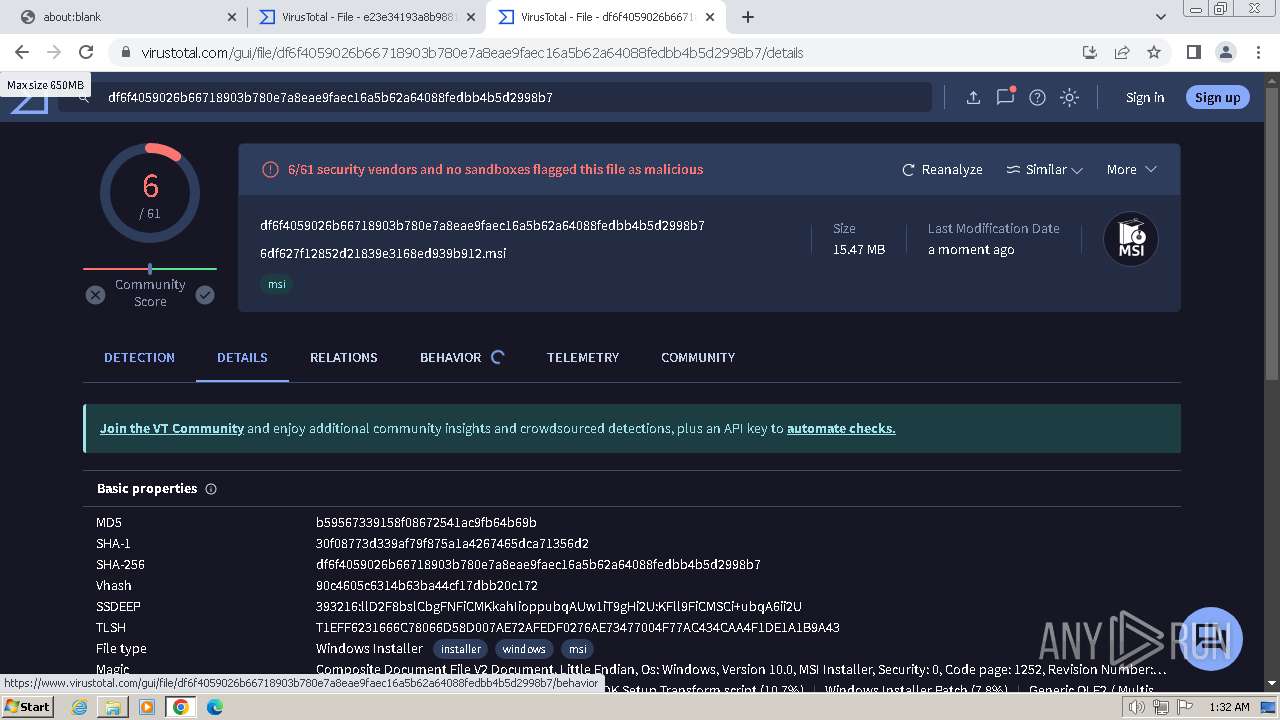Image resolution: width=1280 pixels, height=720 pixels.
Task: Switch to the TELEMETRY tab
Action: click(x=583, y=357)
